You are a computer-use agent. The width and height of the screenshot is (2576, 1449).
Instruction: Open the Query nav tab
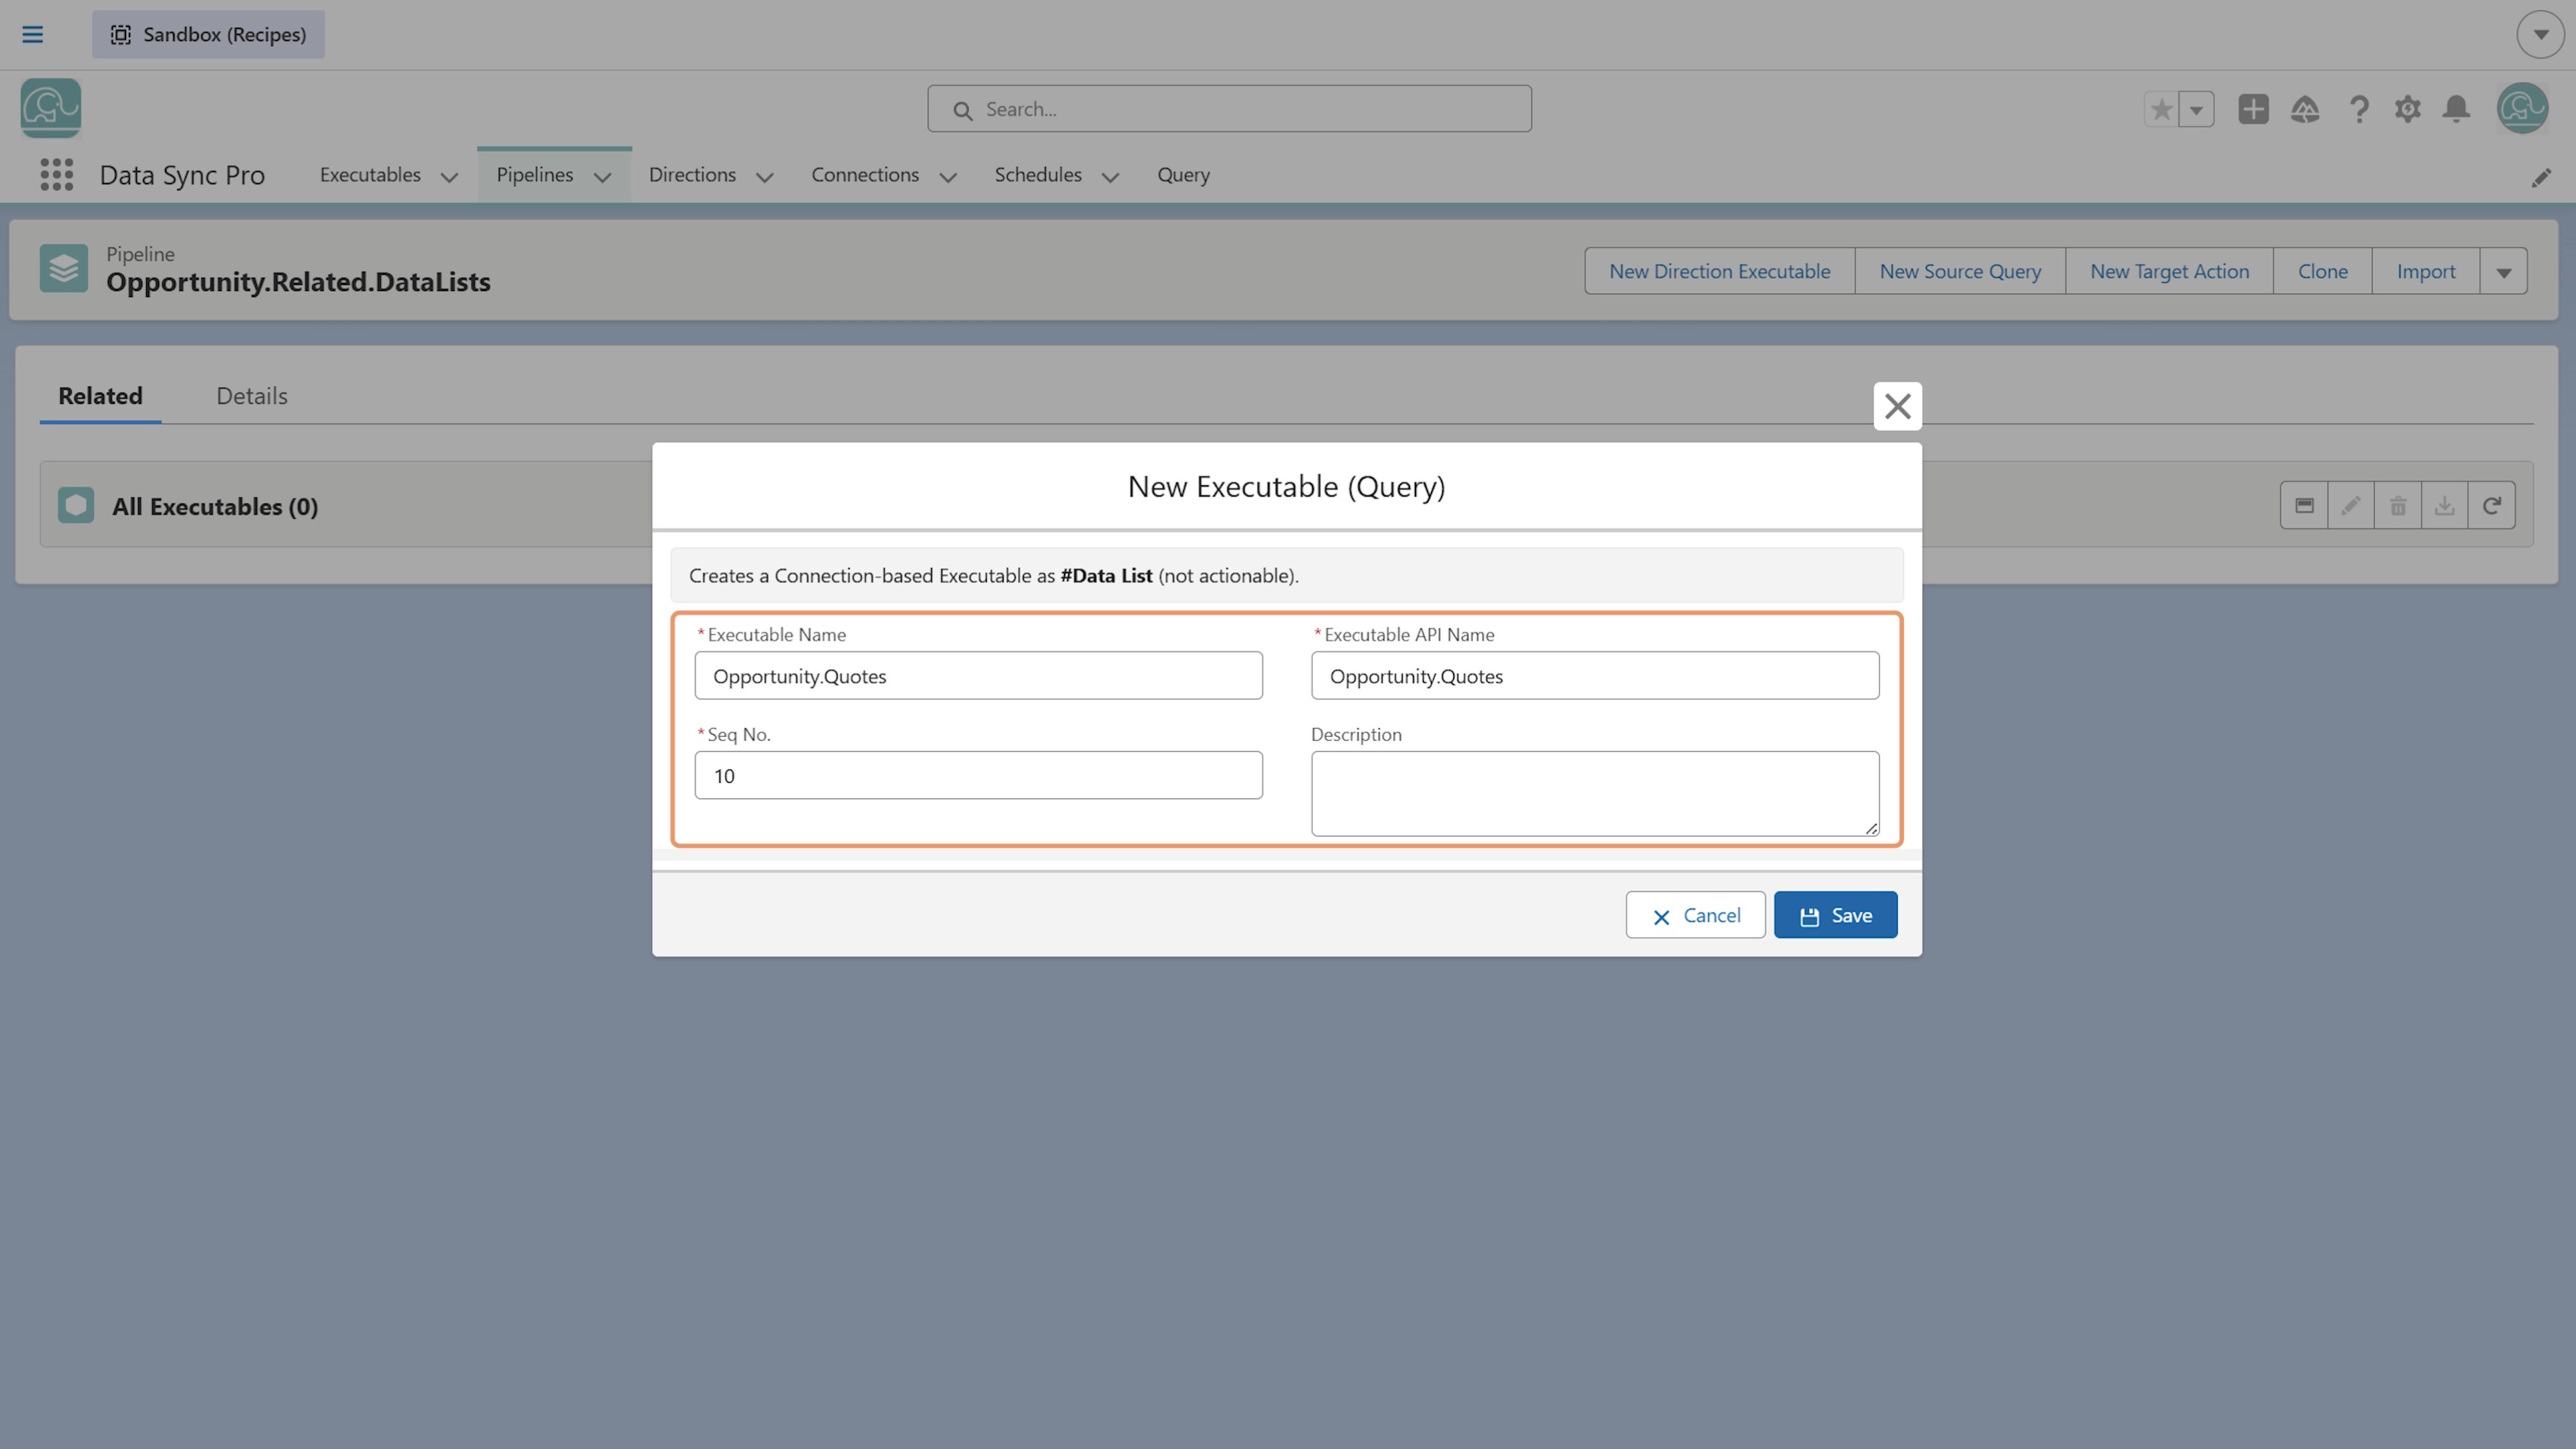1183,174
